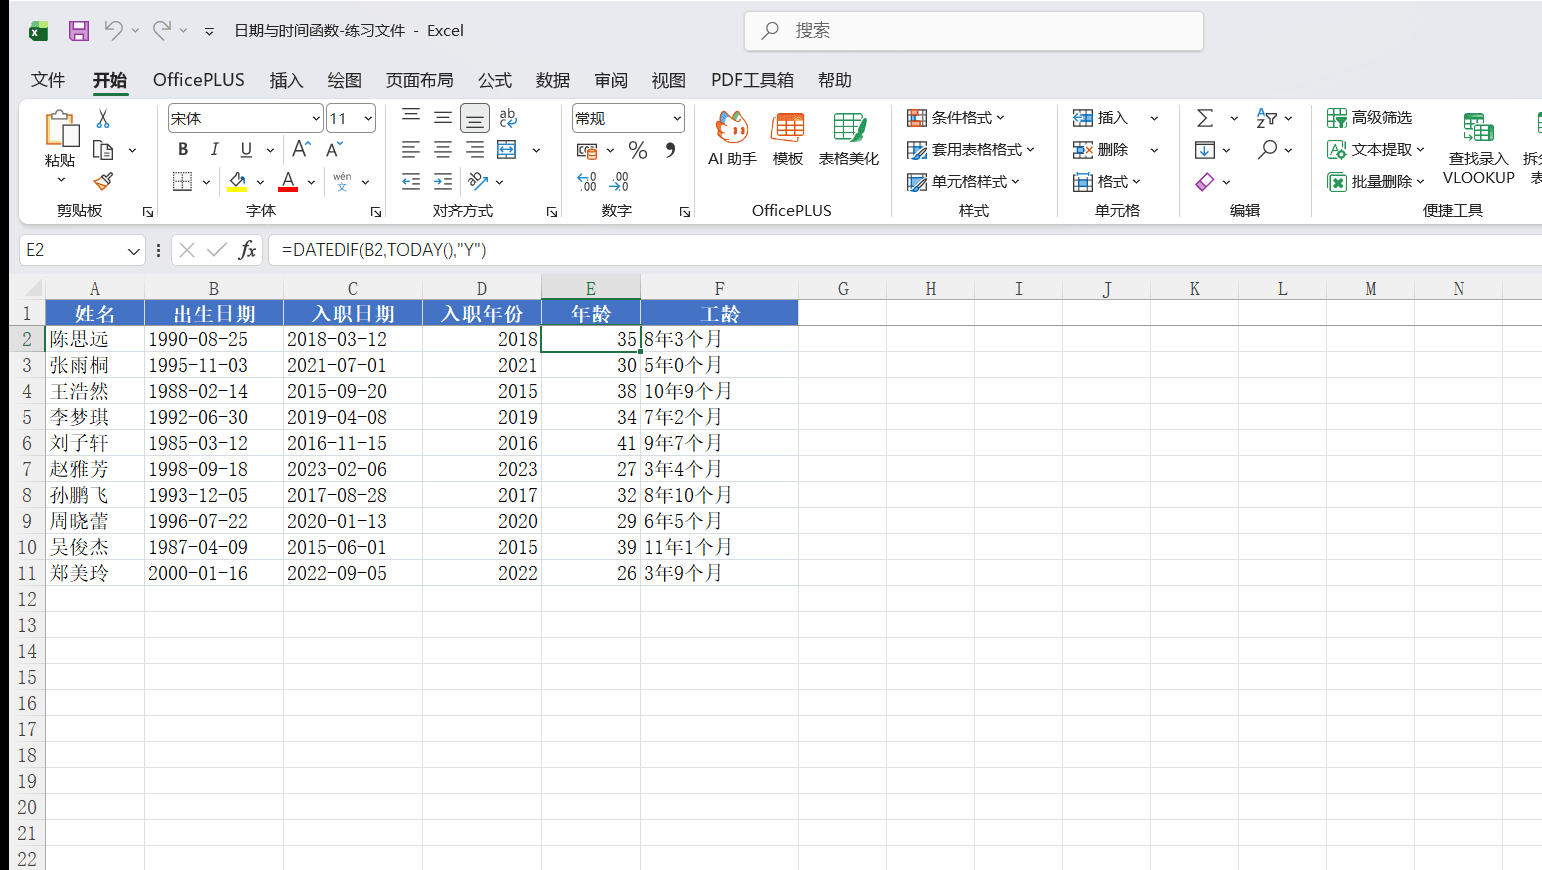Viewport: 1542px width, 870px height.
Task: Click the Save icon in the title bar
Action: tap(79, 31)
